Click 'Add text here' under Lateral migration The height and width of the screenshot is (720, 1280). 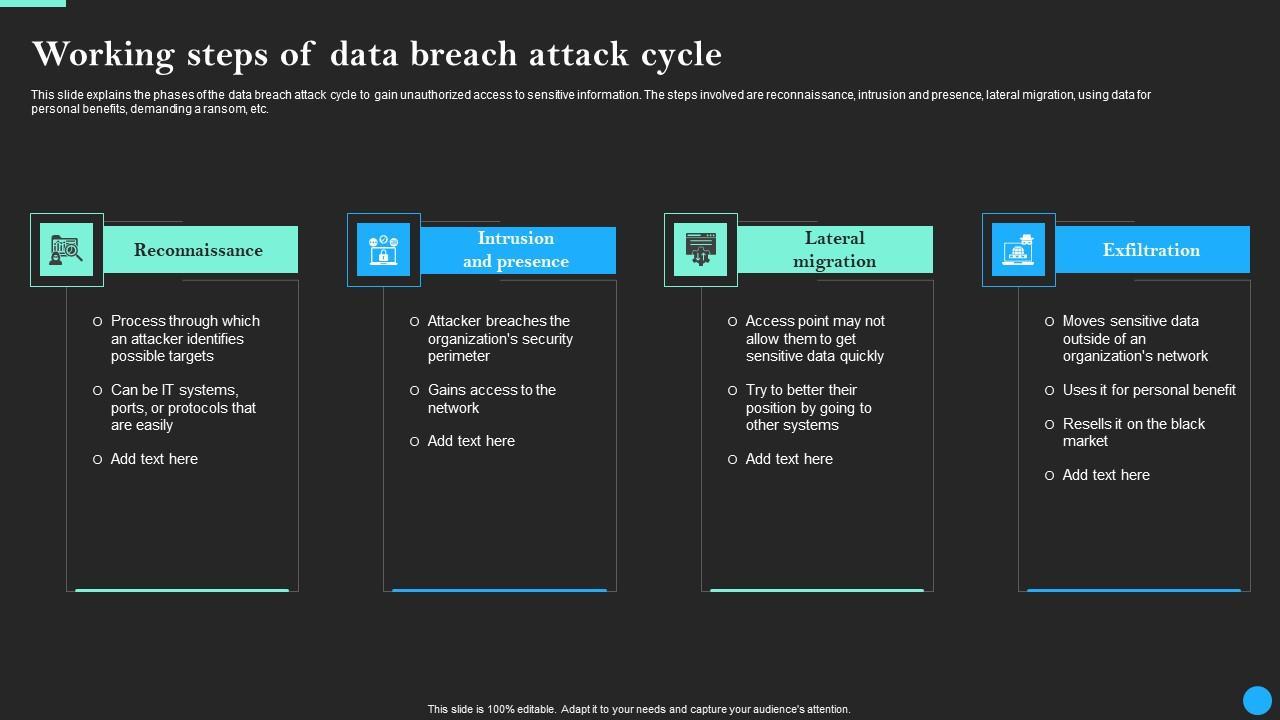[789, 459]
